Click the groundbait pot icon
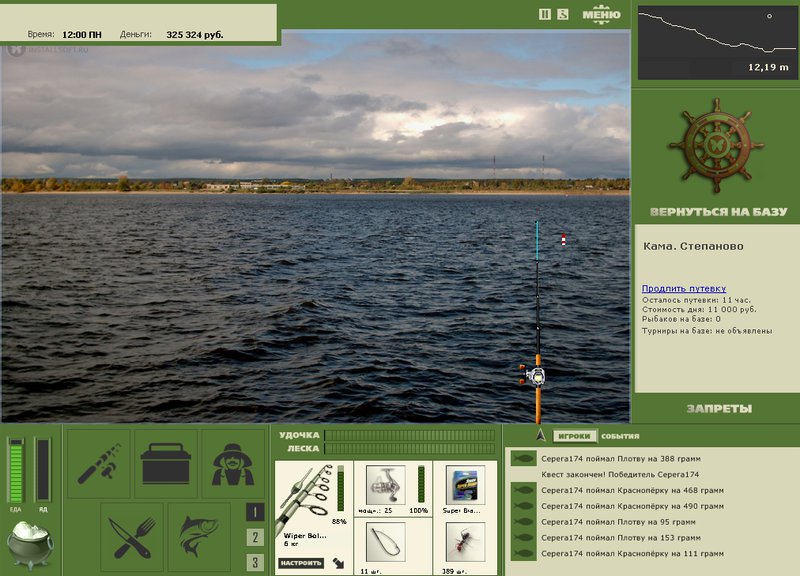Image resolution: width=800 pixels, height=576 pixels. coord(30,544)
